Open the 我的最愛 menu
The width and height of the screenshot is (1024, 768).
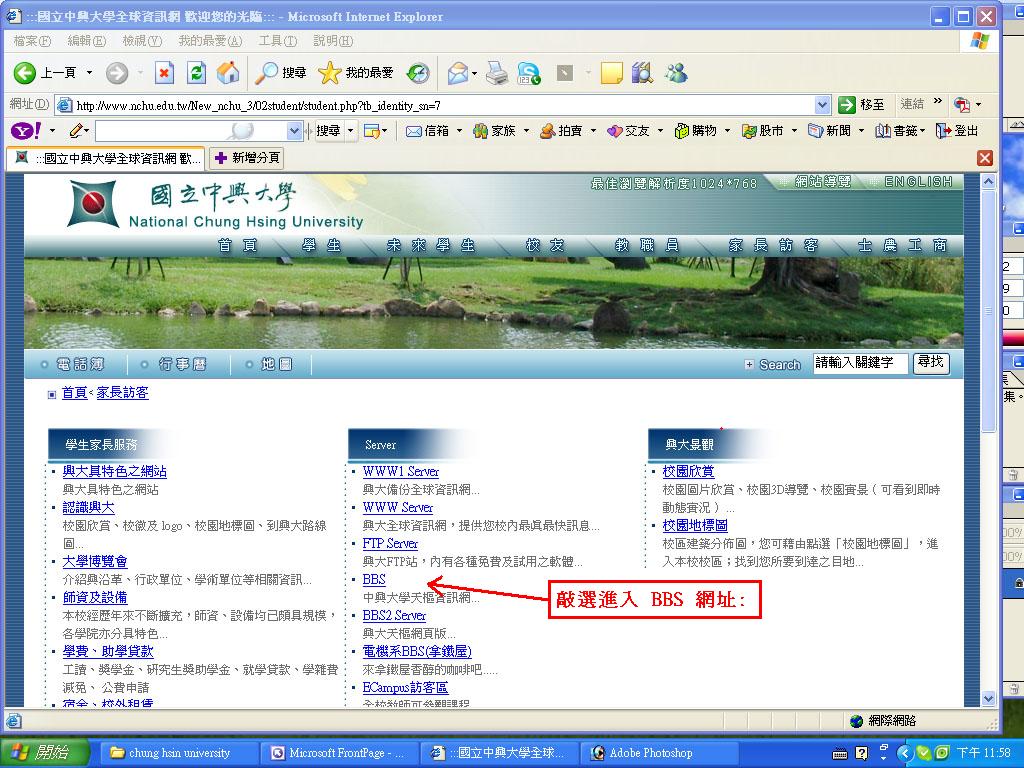coord(210,41)
